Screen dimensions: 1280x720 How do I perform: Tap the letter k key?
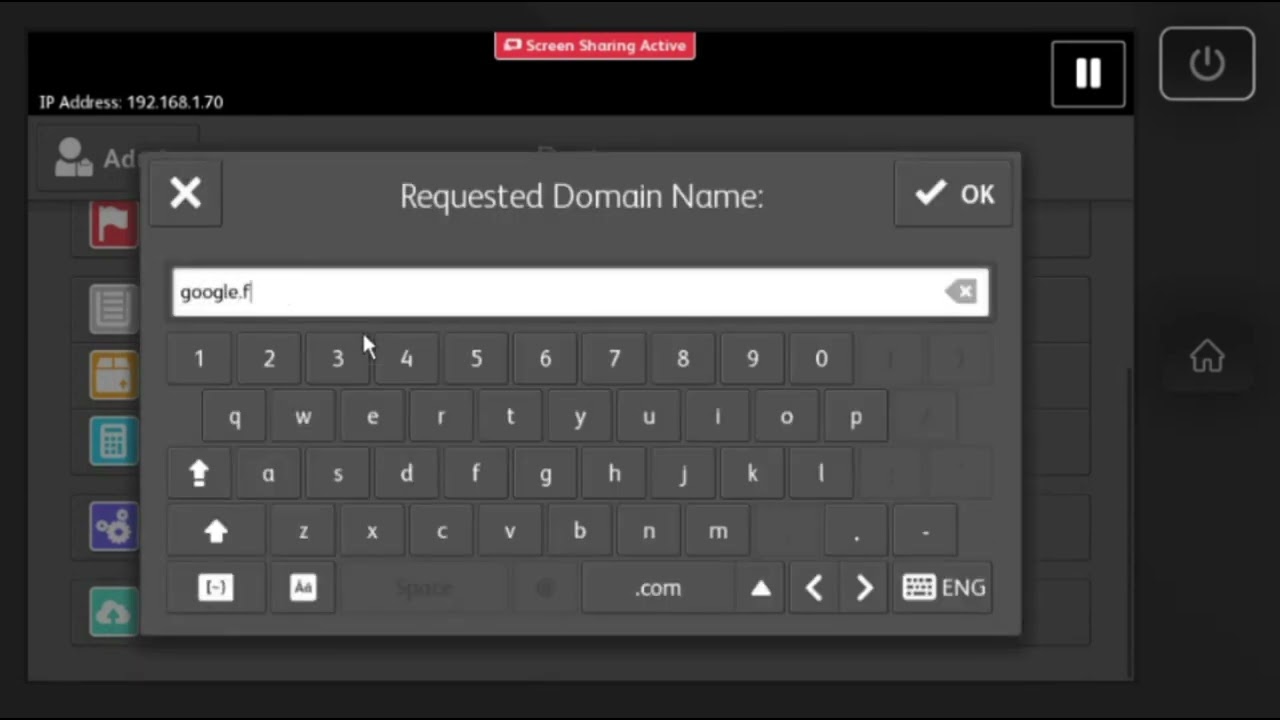point(752,474)
